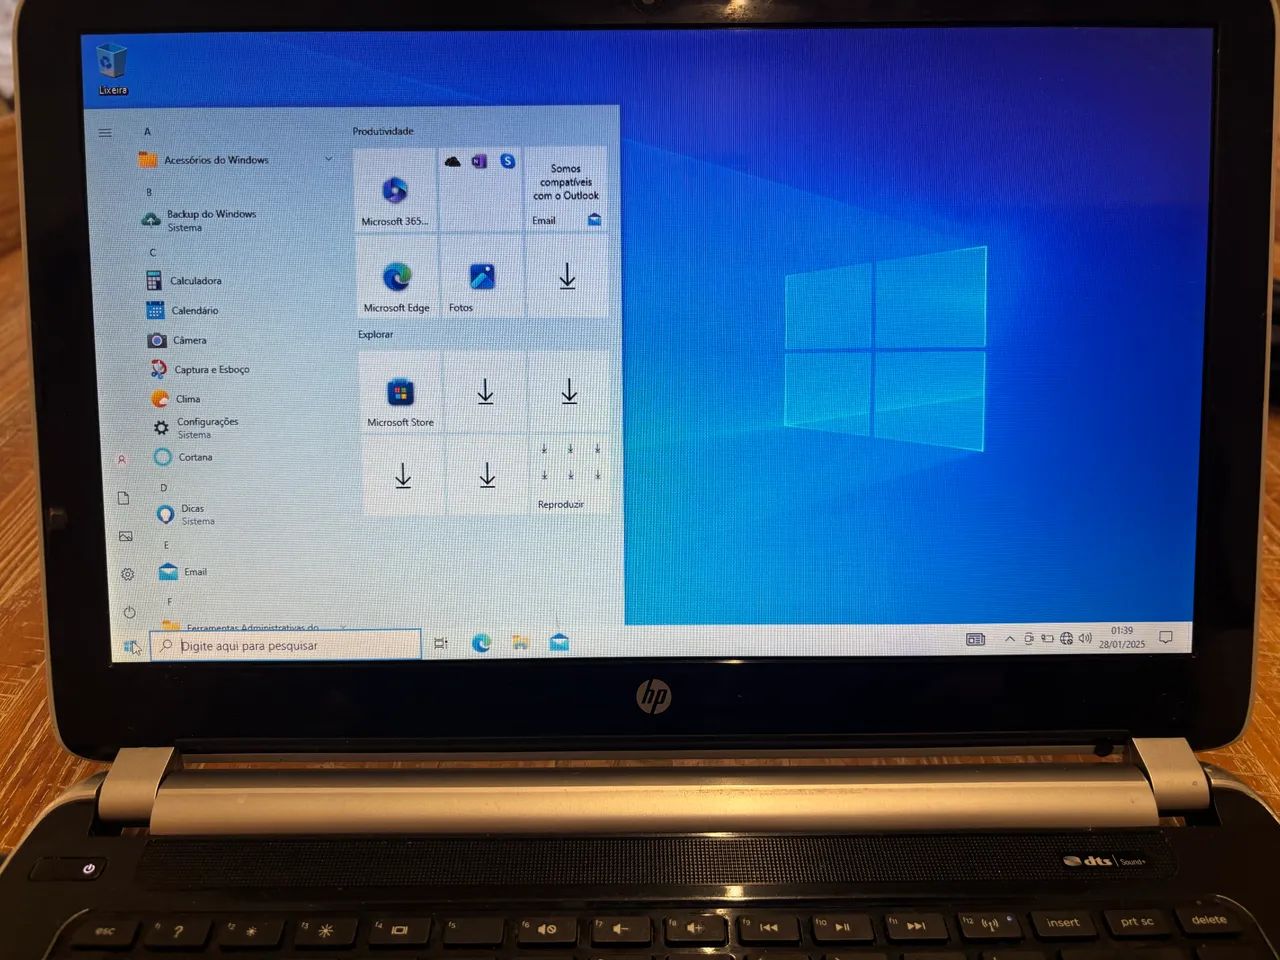Screen dimensions: 1280x960
Task: Show hidden tray icons chevron
Action: (x=1010, y=639)
